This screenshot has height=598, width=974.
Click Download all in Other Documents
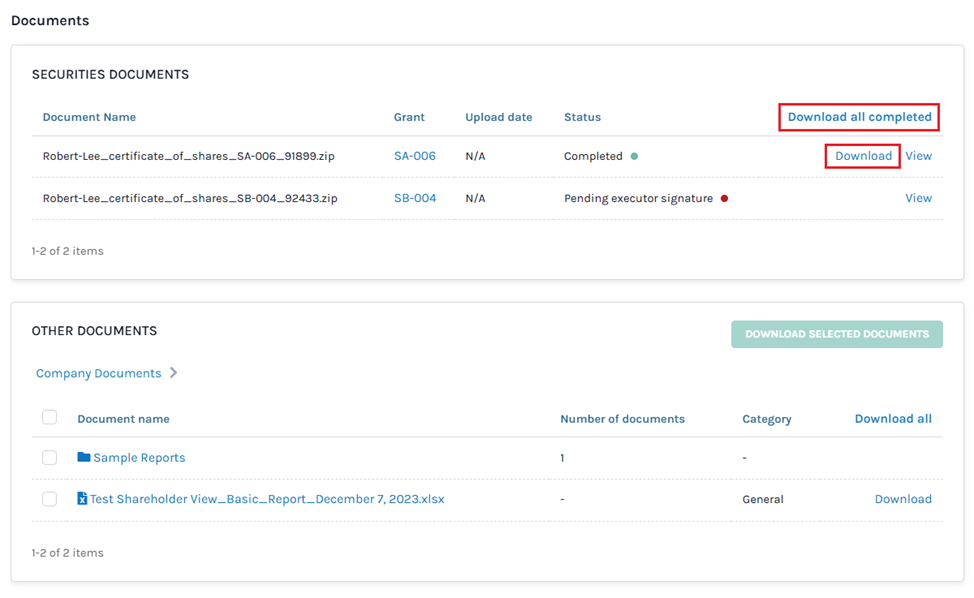click(x=892, y=419)
